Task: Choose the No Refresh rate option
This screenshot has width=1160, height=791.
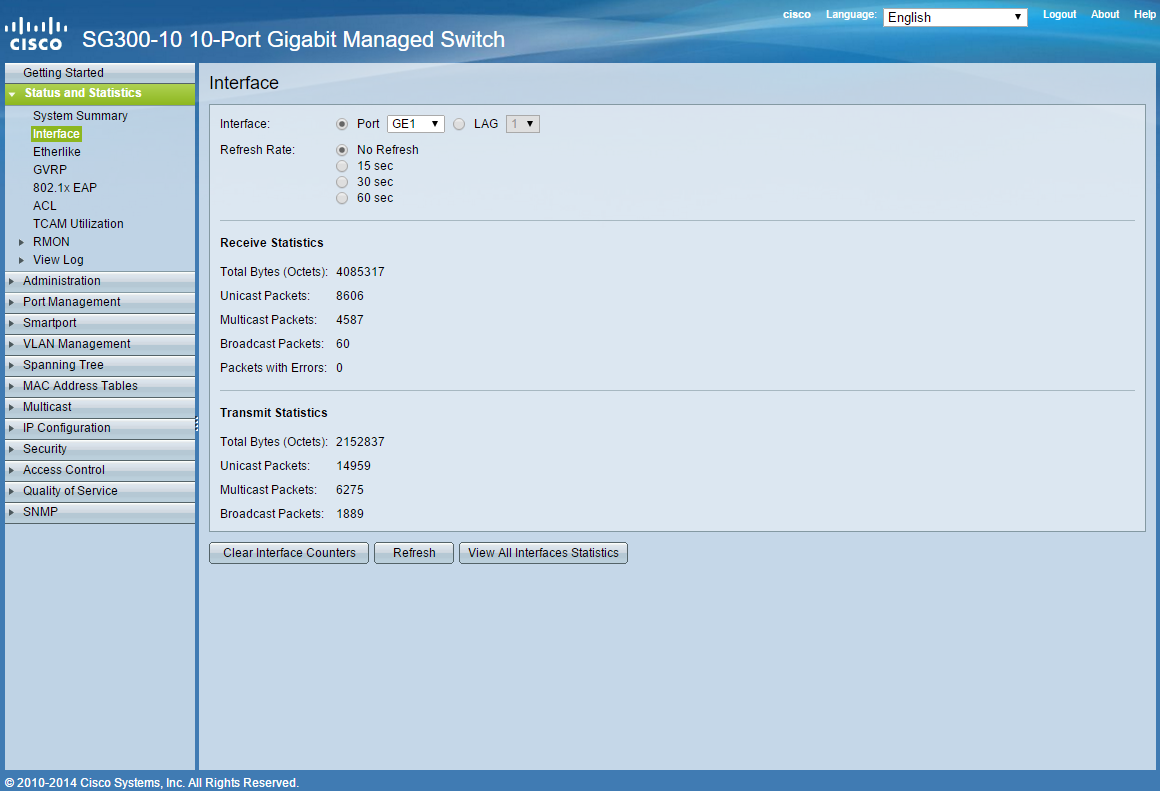Action: click(342, 150)
